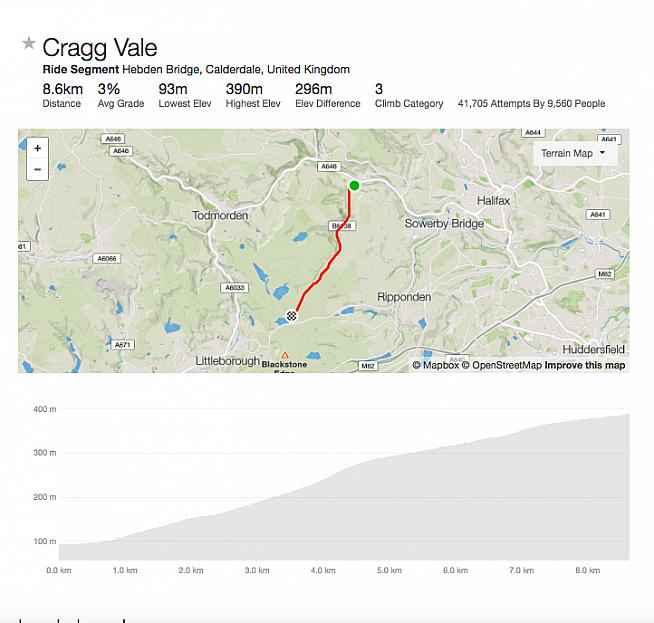Click the Cragg Vale segment title
This screenshot has height=623, width=654.
click(99, 47)
